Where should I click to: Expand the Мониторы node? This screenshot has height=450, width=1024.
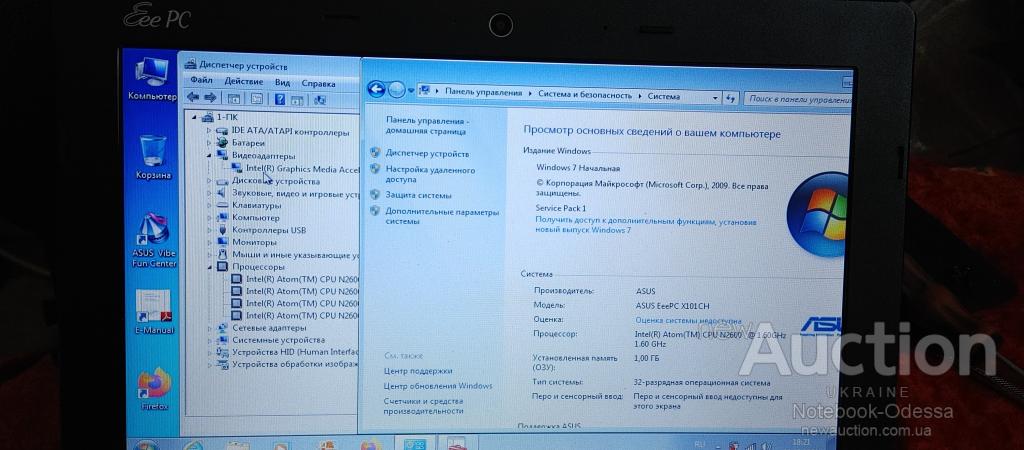(209, 242)
